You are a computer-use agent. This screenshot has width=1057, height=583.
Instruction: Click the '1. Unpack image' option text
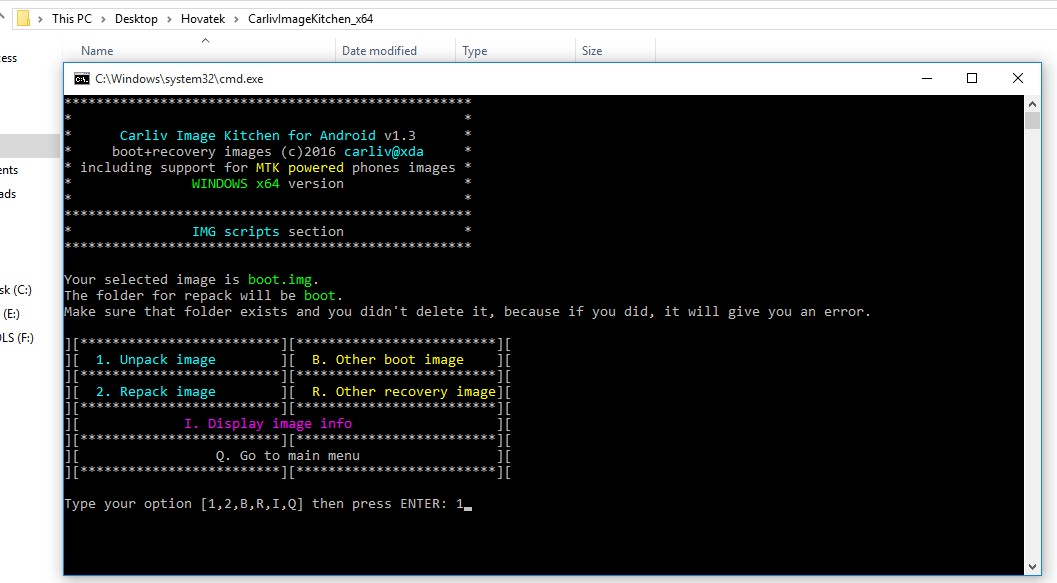[x=156, y=359]
